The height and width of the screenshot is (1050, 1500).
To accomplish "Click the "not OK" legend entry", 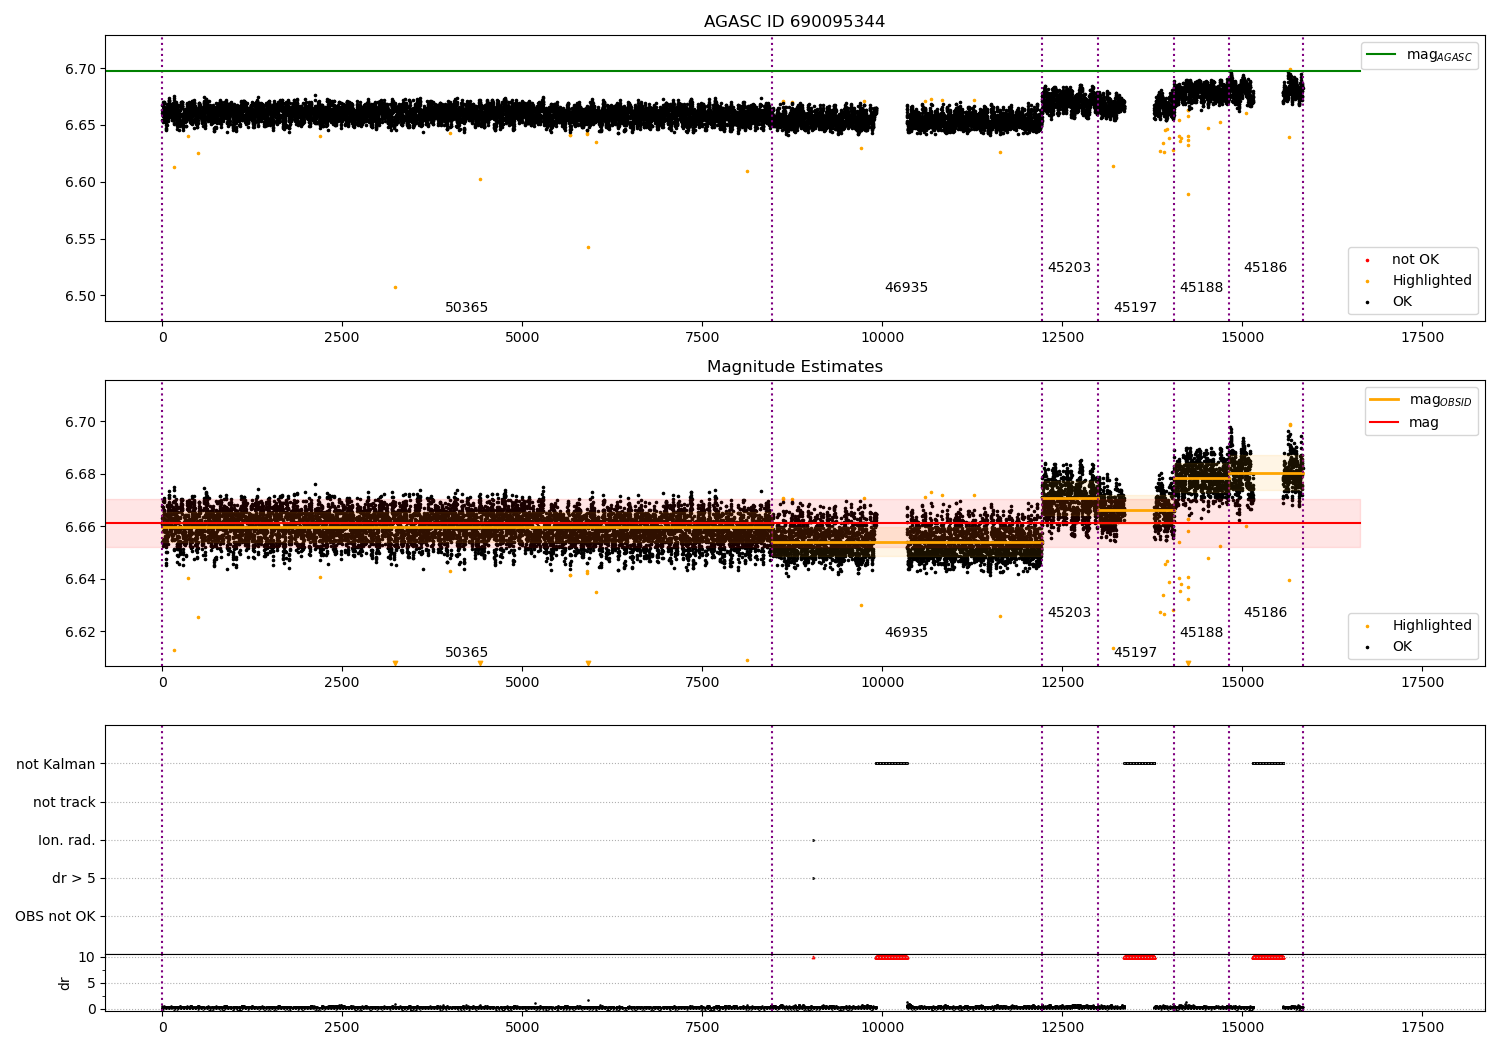I will tap(1415, 259).
